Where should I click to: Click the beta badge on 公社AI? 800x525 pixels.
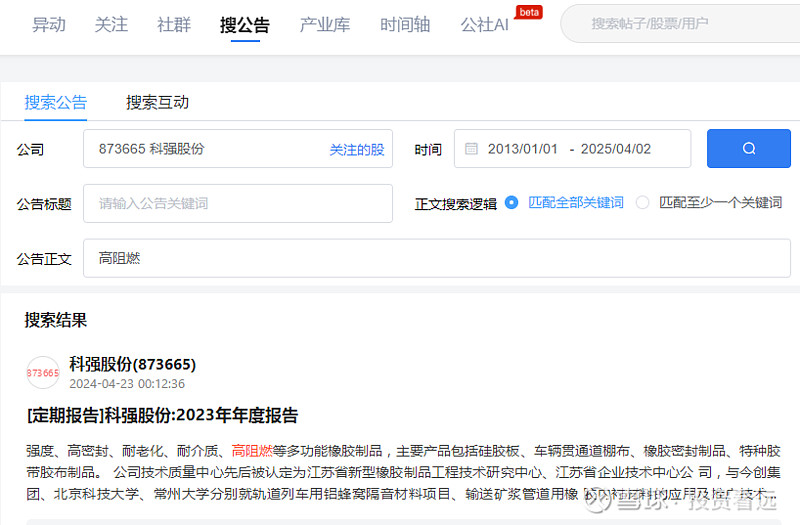(529, 12)
